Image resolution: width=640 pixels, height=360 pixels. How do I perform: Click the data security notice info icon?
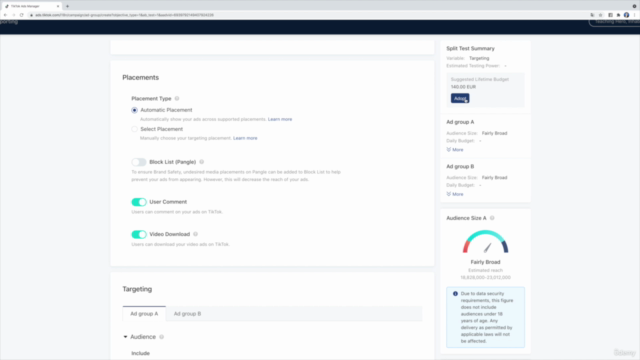(455, 293)
